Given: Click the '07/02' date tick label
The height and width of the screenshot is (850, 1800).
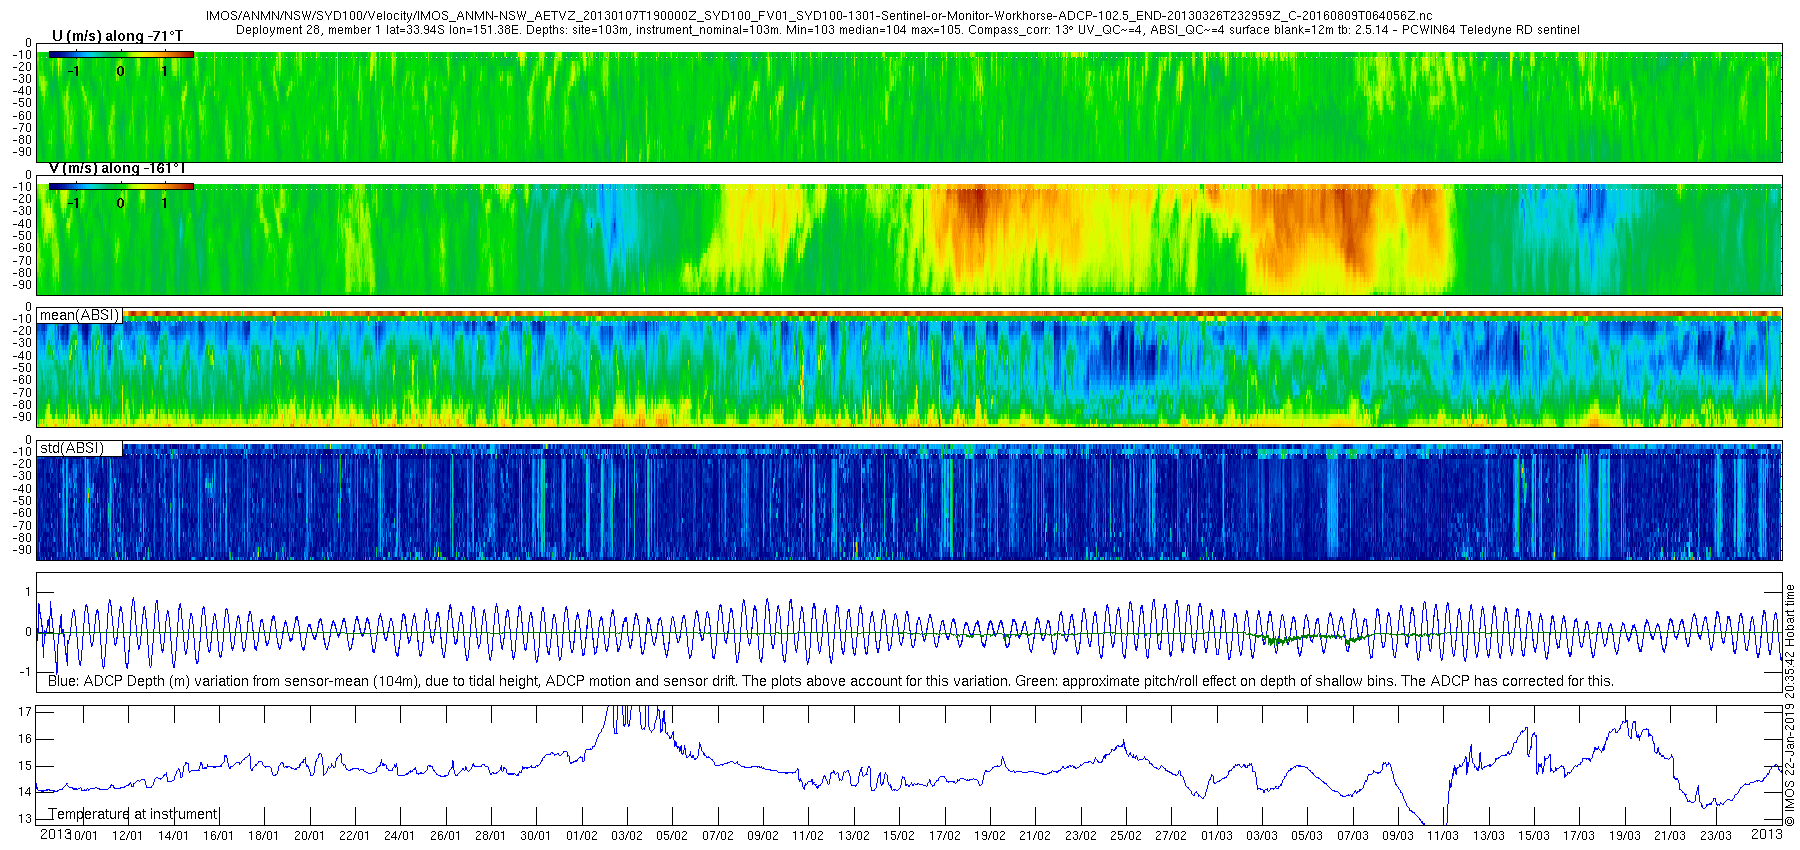Looking at the screenshot, I should tap(717, 836).
